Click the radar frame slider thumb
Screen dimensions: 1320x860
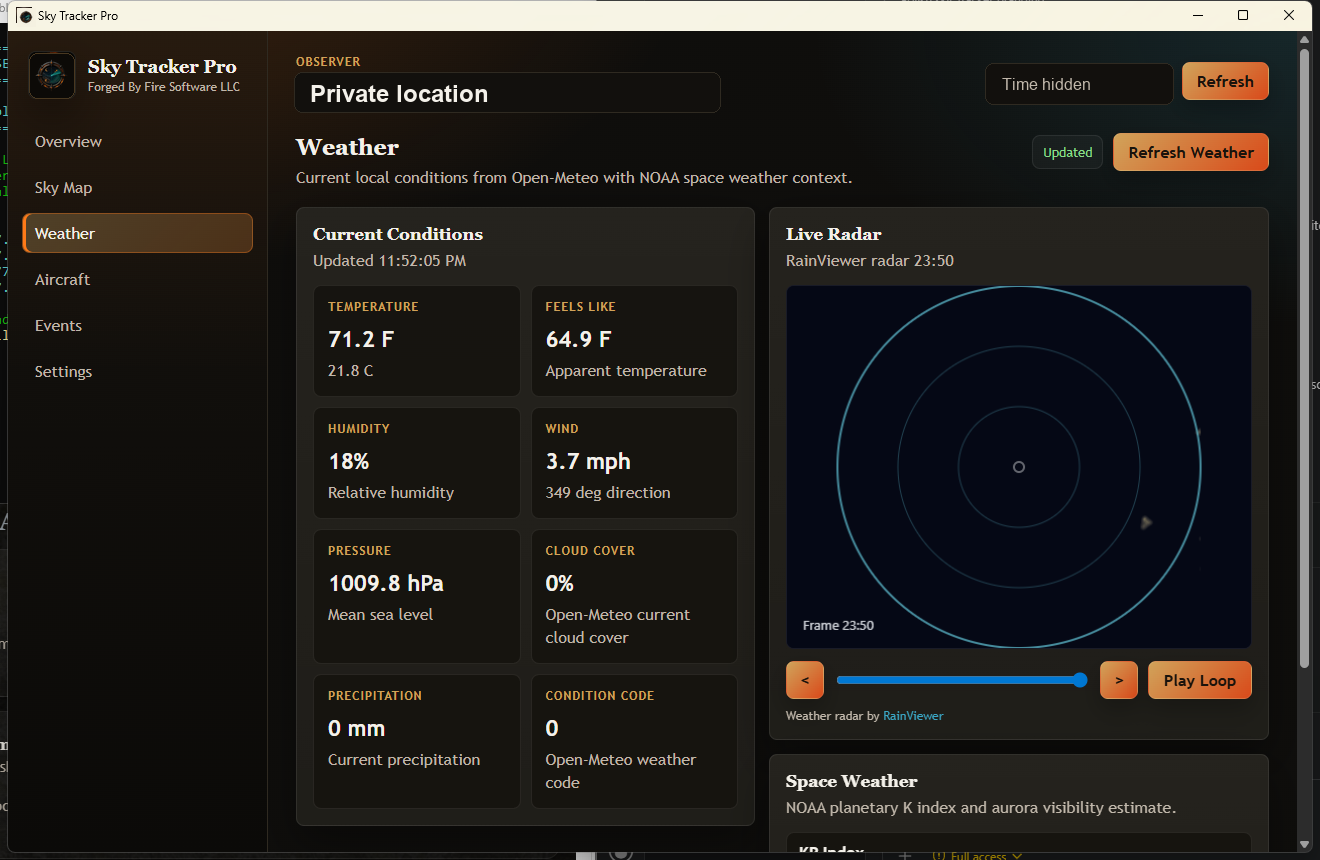(1080, 680)
